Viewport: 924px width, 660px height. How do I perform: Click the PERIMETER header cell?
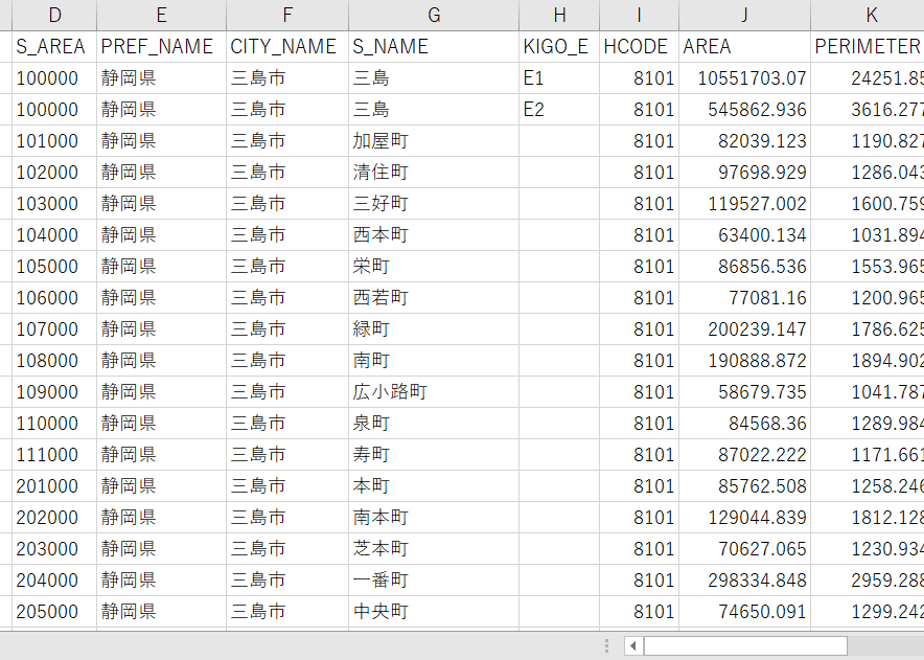[x=867, y=47]
